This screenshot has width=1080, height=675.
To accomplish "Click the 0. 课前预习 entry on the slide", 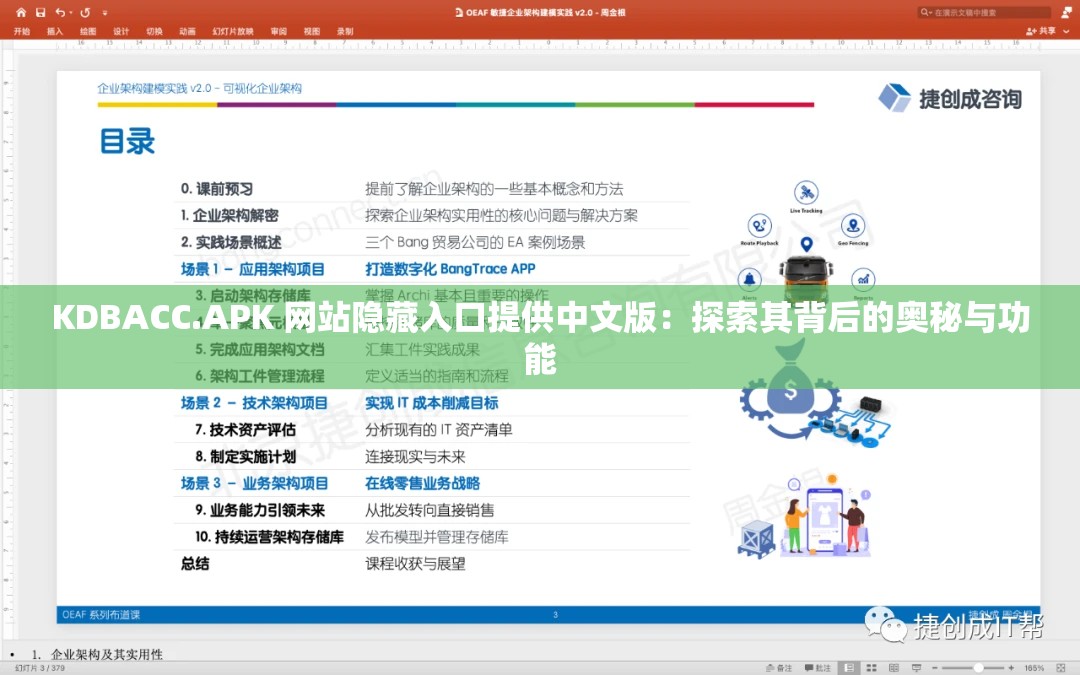I will pos(216,189).
